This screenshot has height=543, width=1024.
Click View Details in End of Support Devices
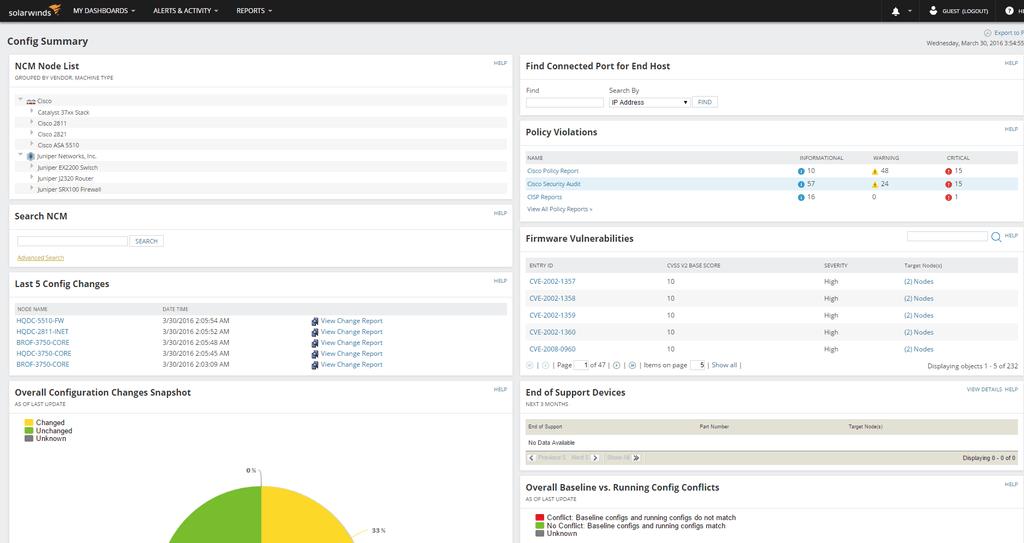(984, 389)
